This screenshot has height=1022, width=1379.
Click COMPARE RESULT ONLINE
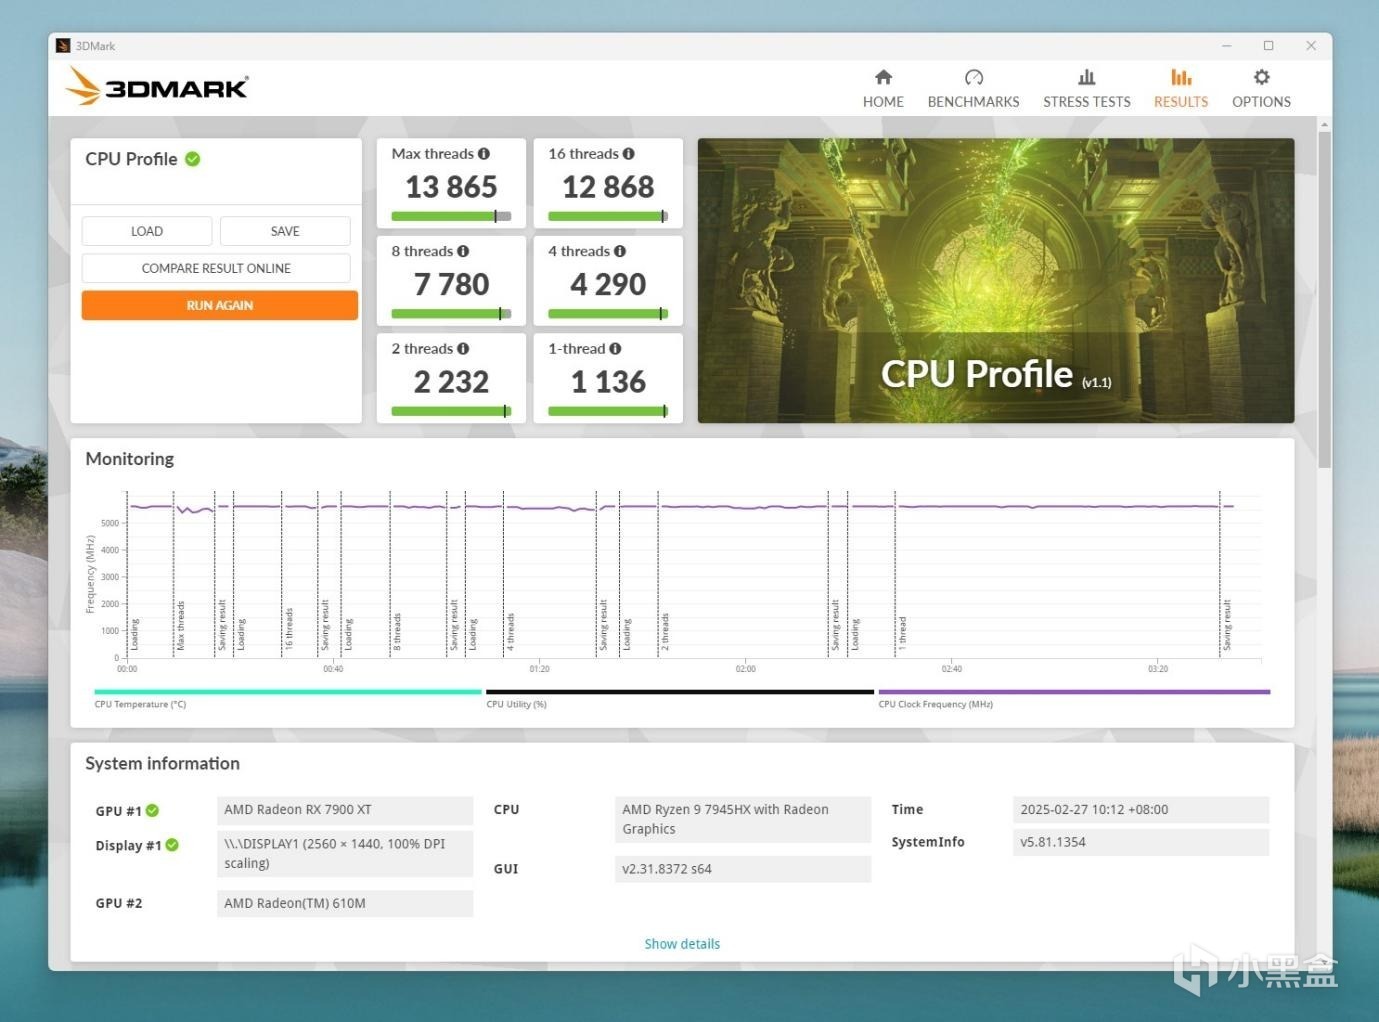pyautogui.click(x=216, y=268)
